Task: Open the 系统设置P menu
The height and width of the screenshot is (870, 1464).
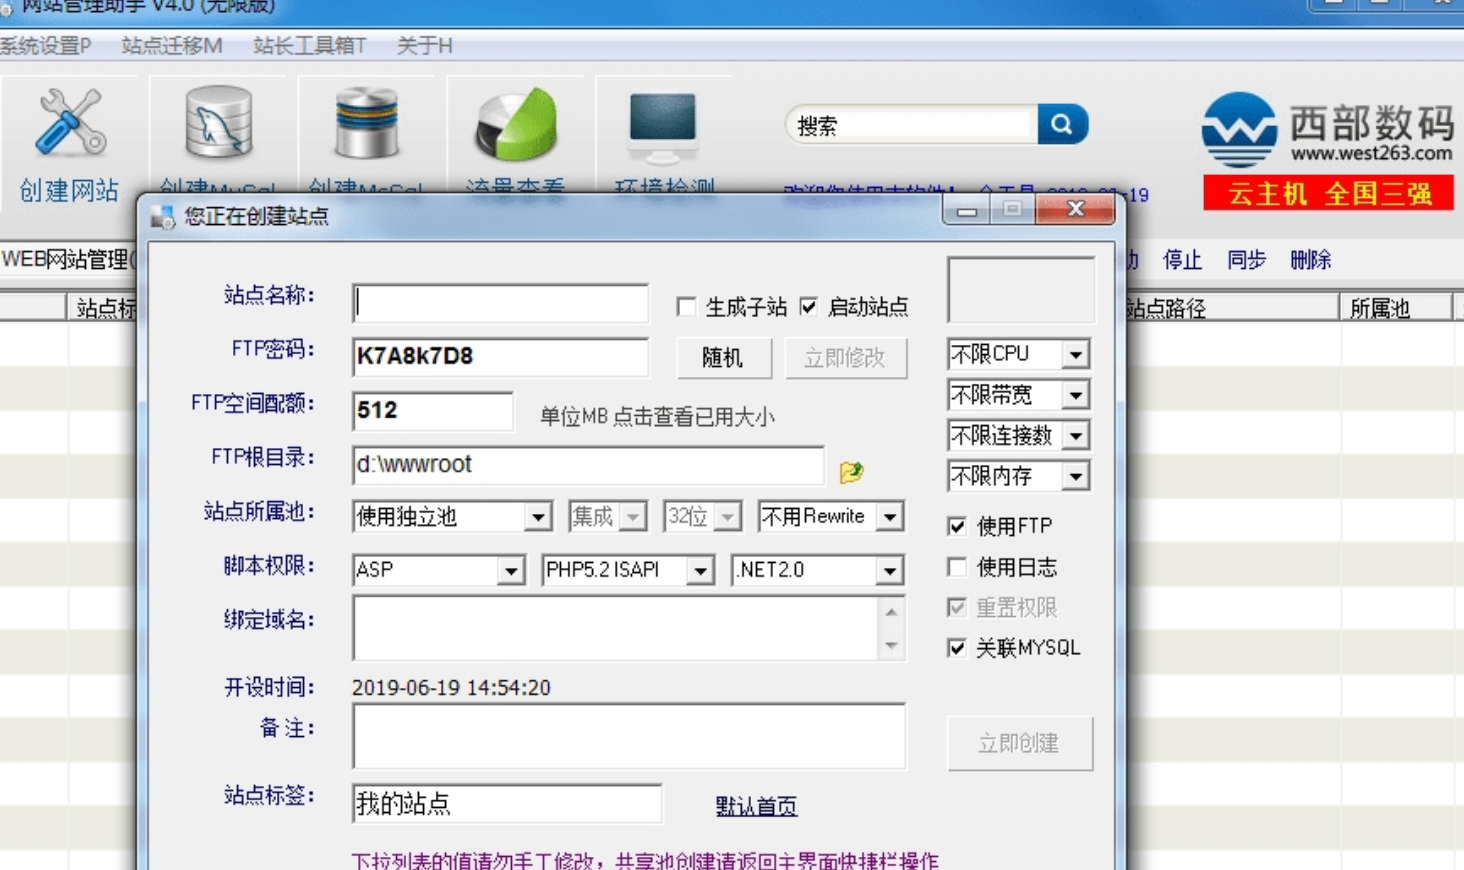Action: point(45,46)
